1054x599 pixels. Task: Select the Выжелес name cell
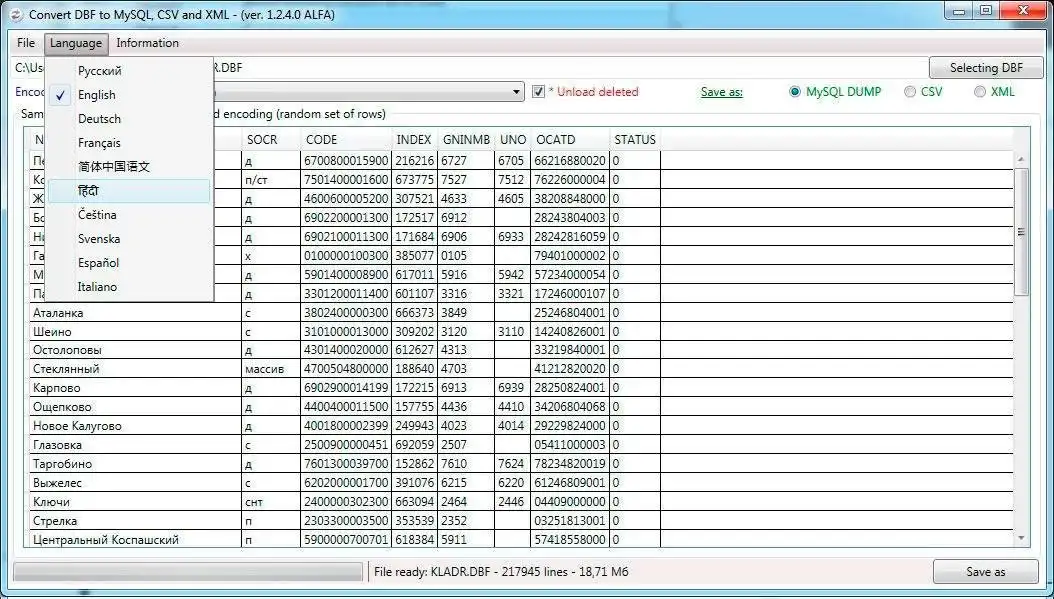(135, 483)
